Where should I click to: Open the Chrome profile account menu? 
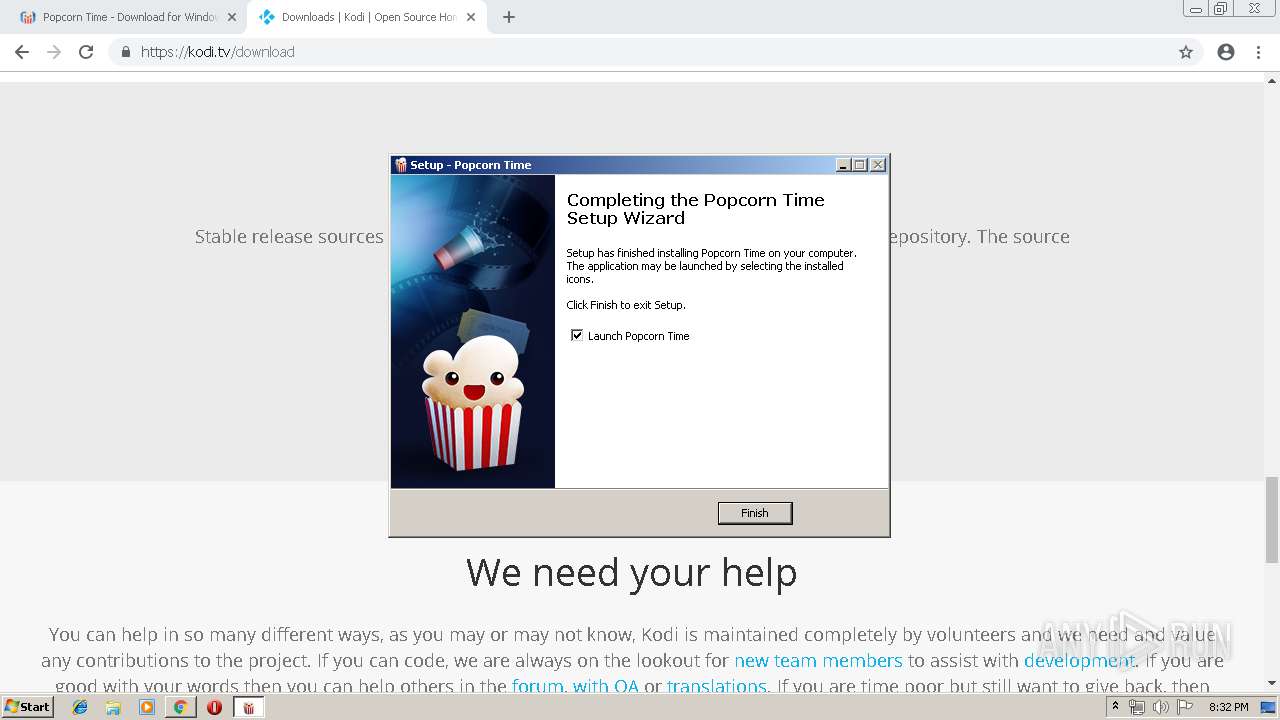(1226, 52)
